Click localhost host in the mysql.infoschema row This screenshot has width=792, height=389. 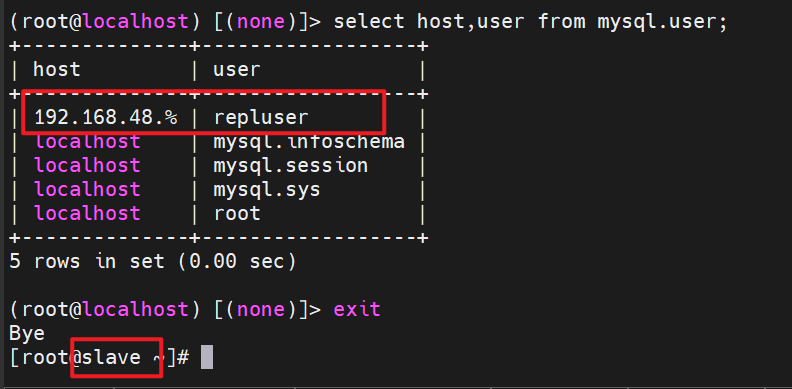tap(87, 142)
